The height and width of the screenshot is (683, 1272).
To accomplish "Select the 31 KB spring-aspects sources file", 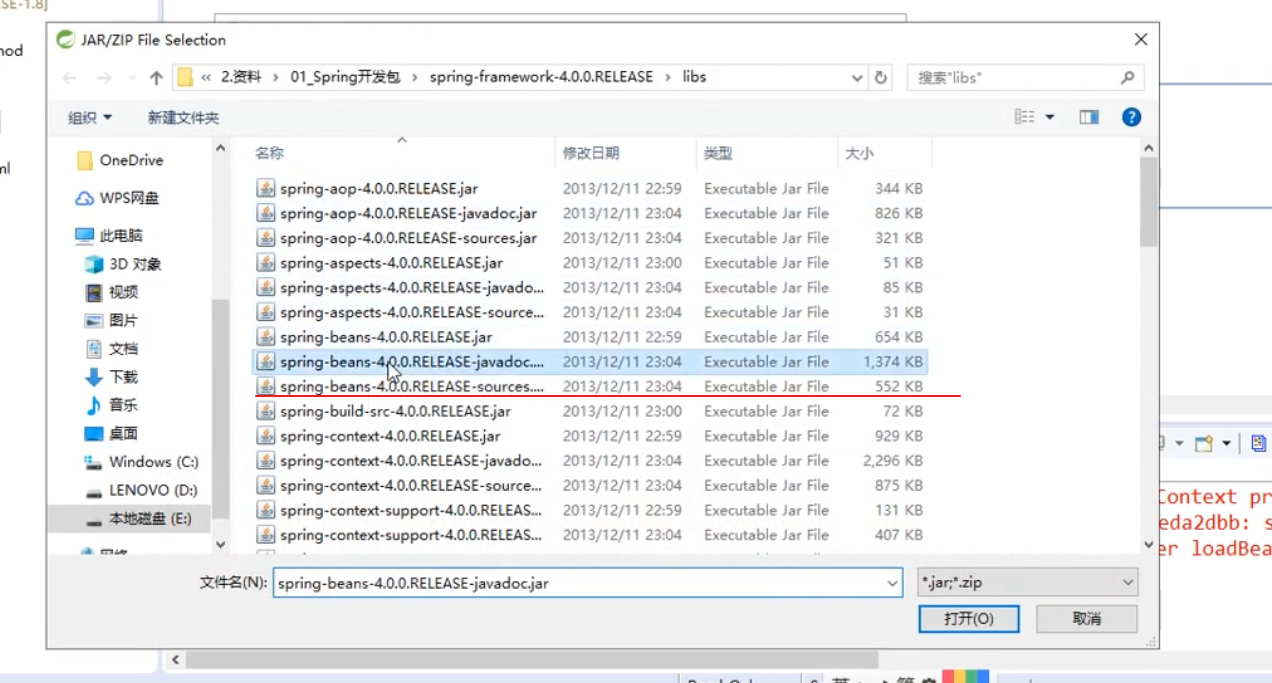I will (591, 312).
